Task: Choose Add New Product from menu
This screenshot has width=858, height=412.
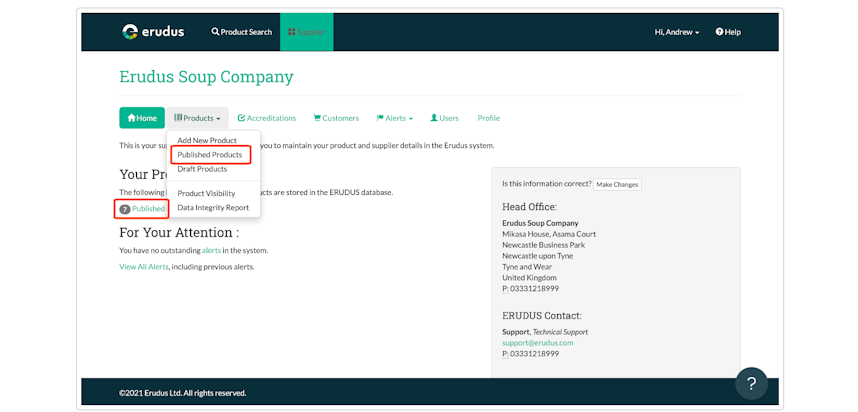Action: pos(207,141)
